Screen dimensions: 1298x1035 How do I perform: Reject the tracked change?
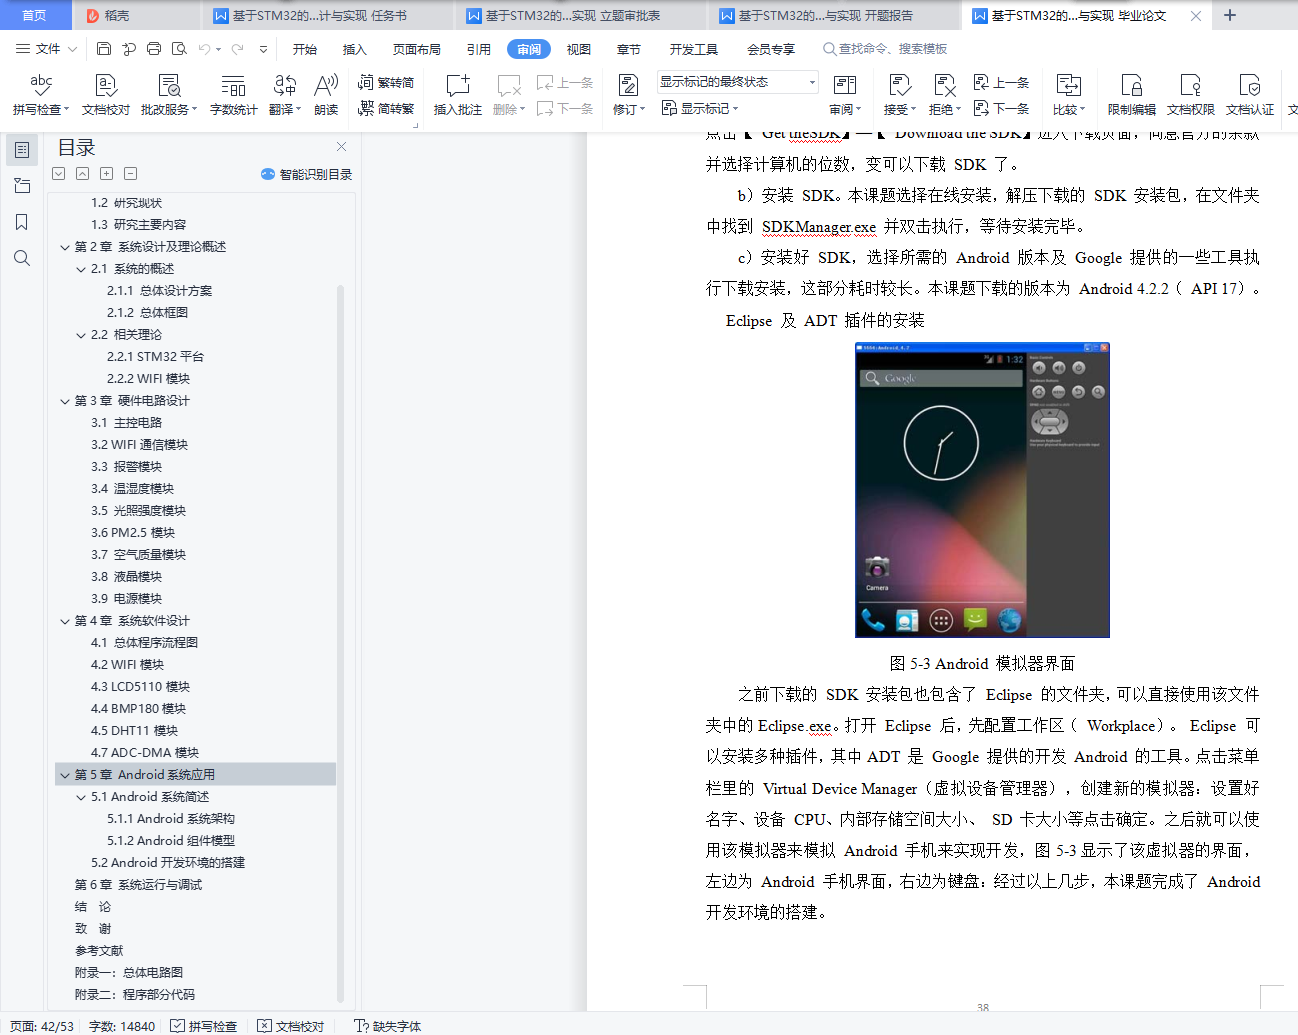pos(945,95)
